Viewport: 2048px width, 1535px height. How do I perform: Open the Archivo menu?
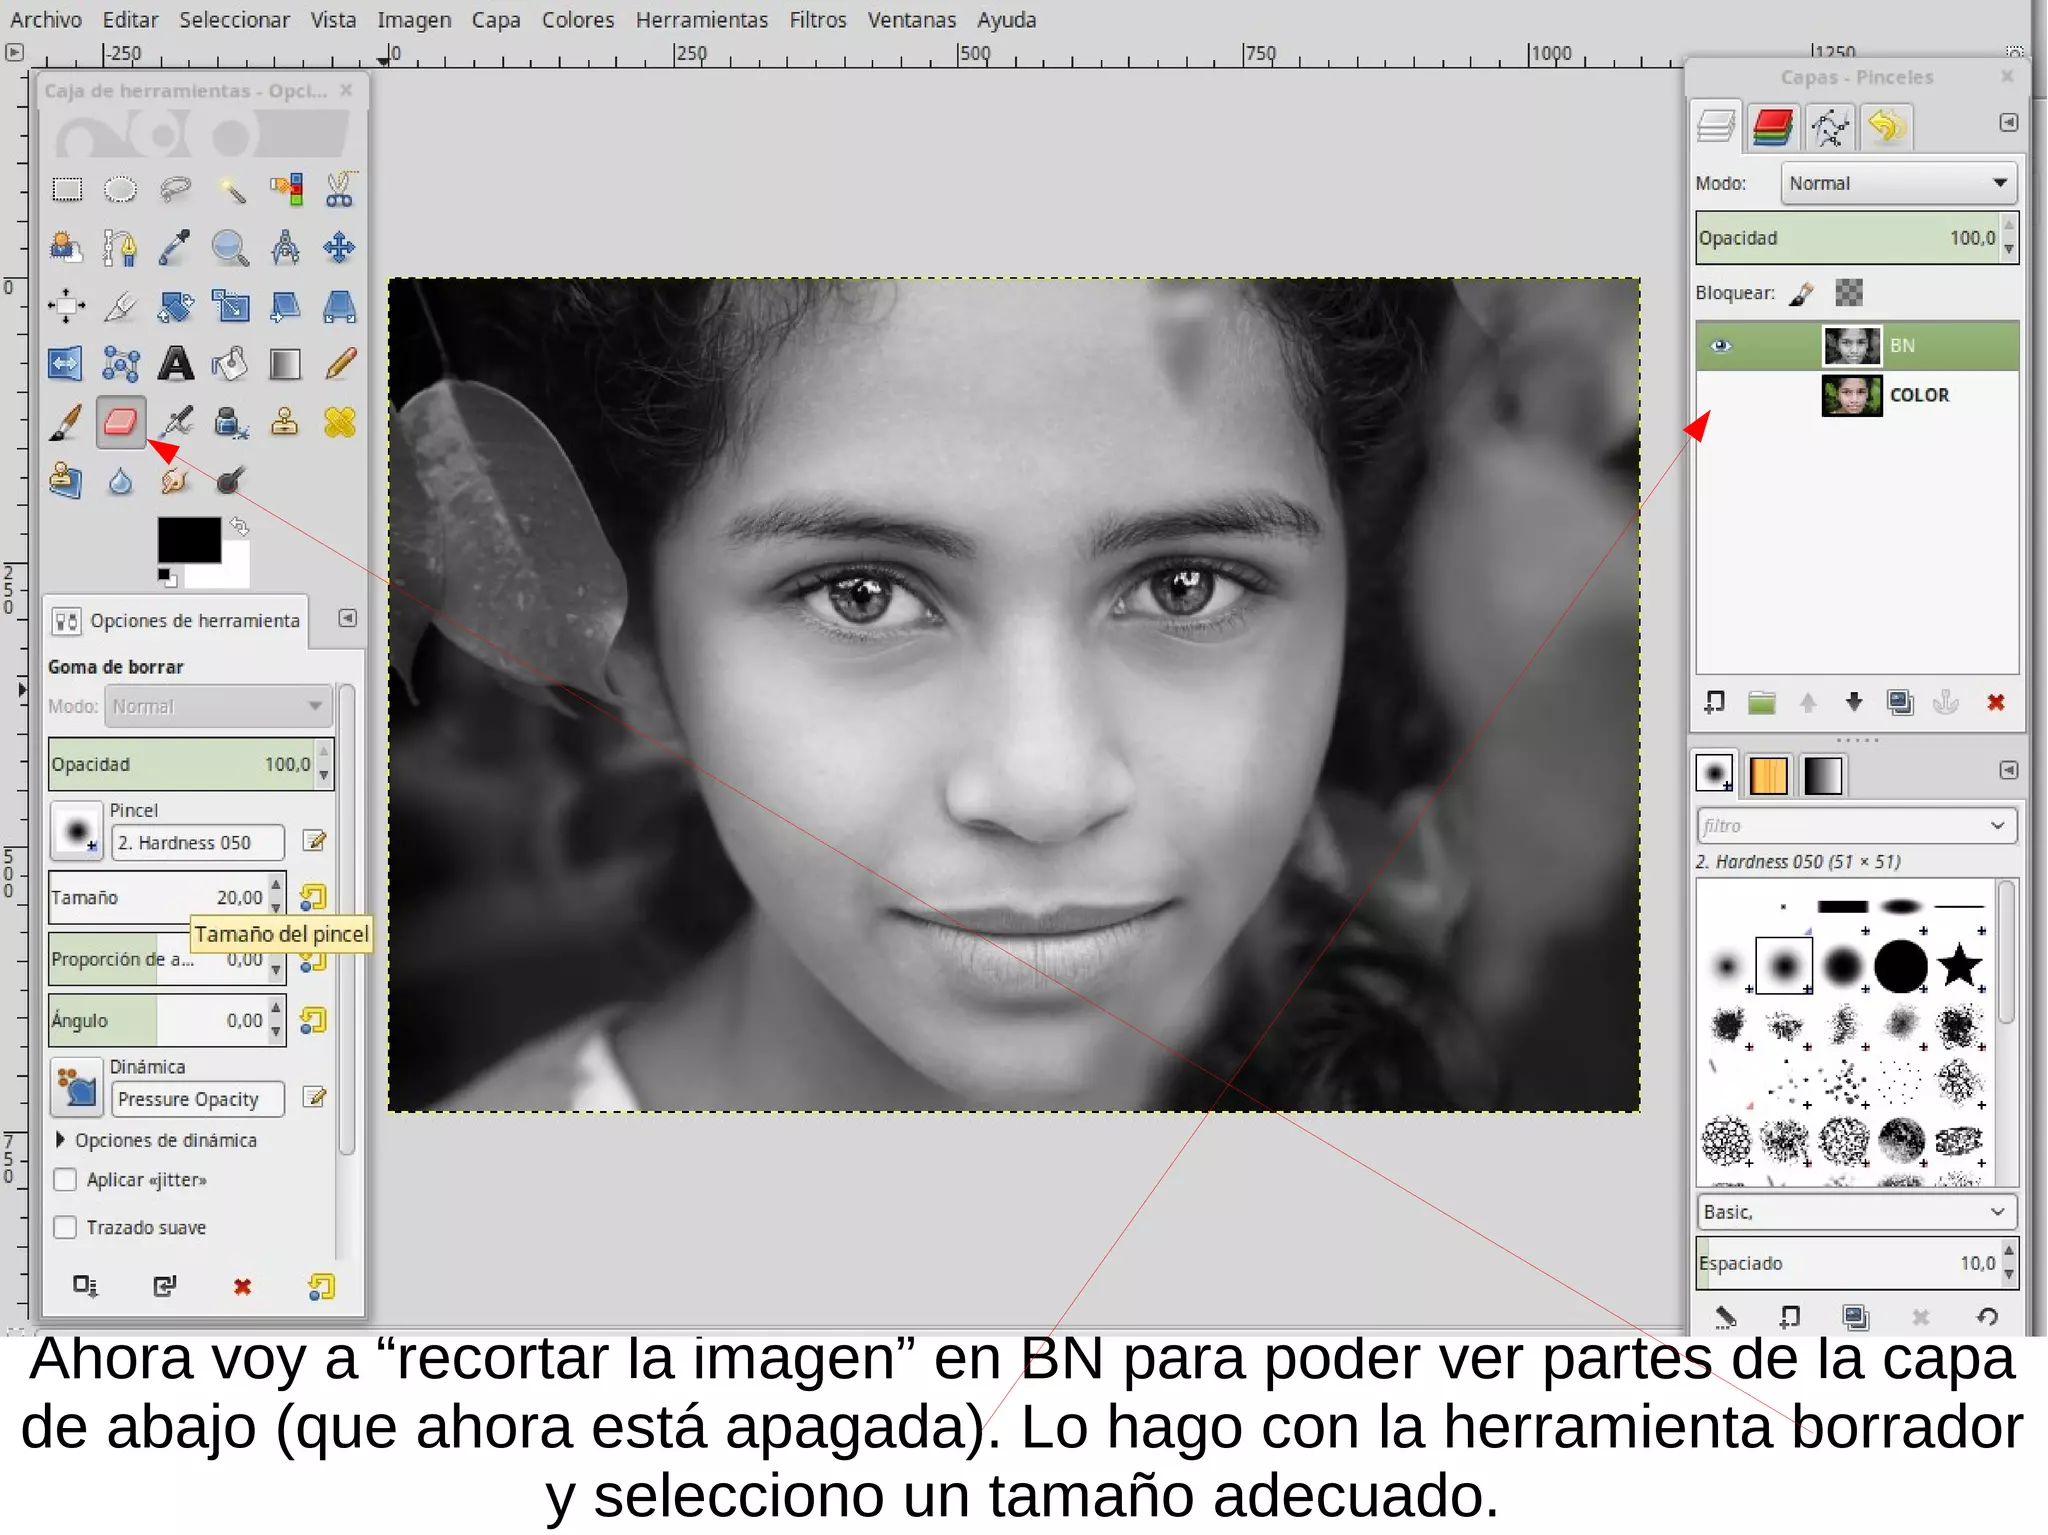[x=46, y=20]
